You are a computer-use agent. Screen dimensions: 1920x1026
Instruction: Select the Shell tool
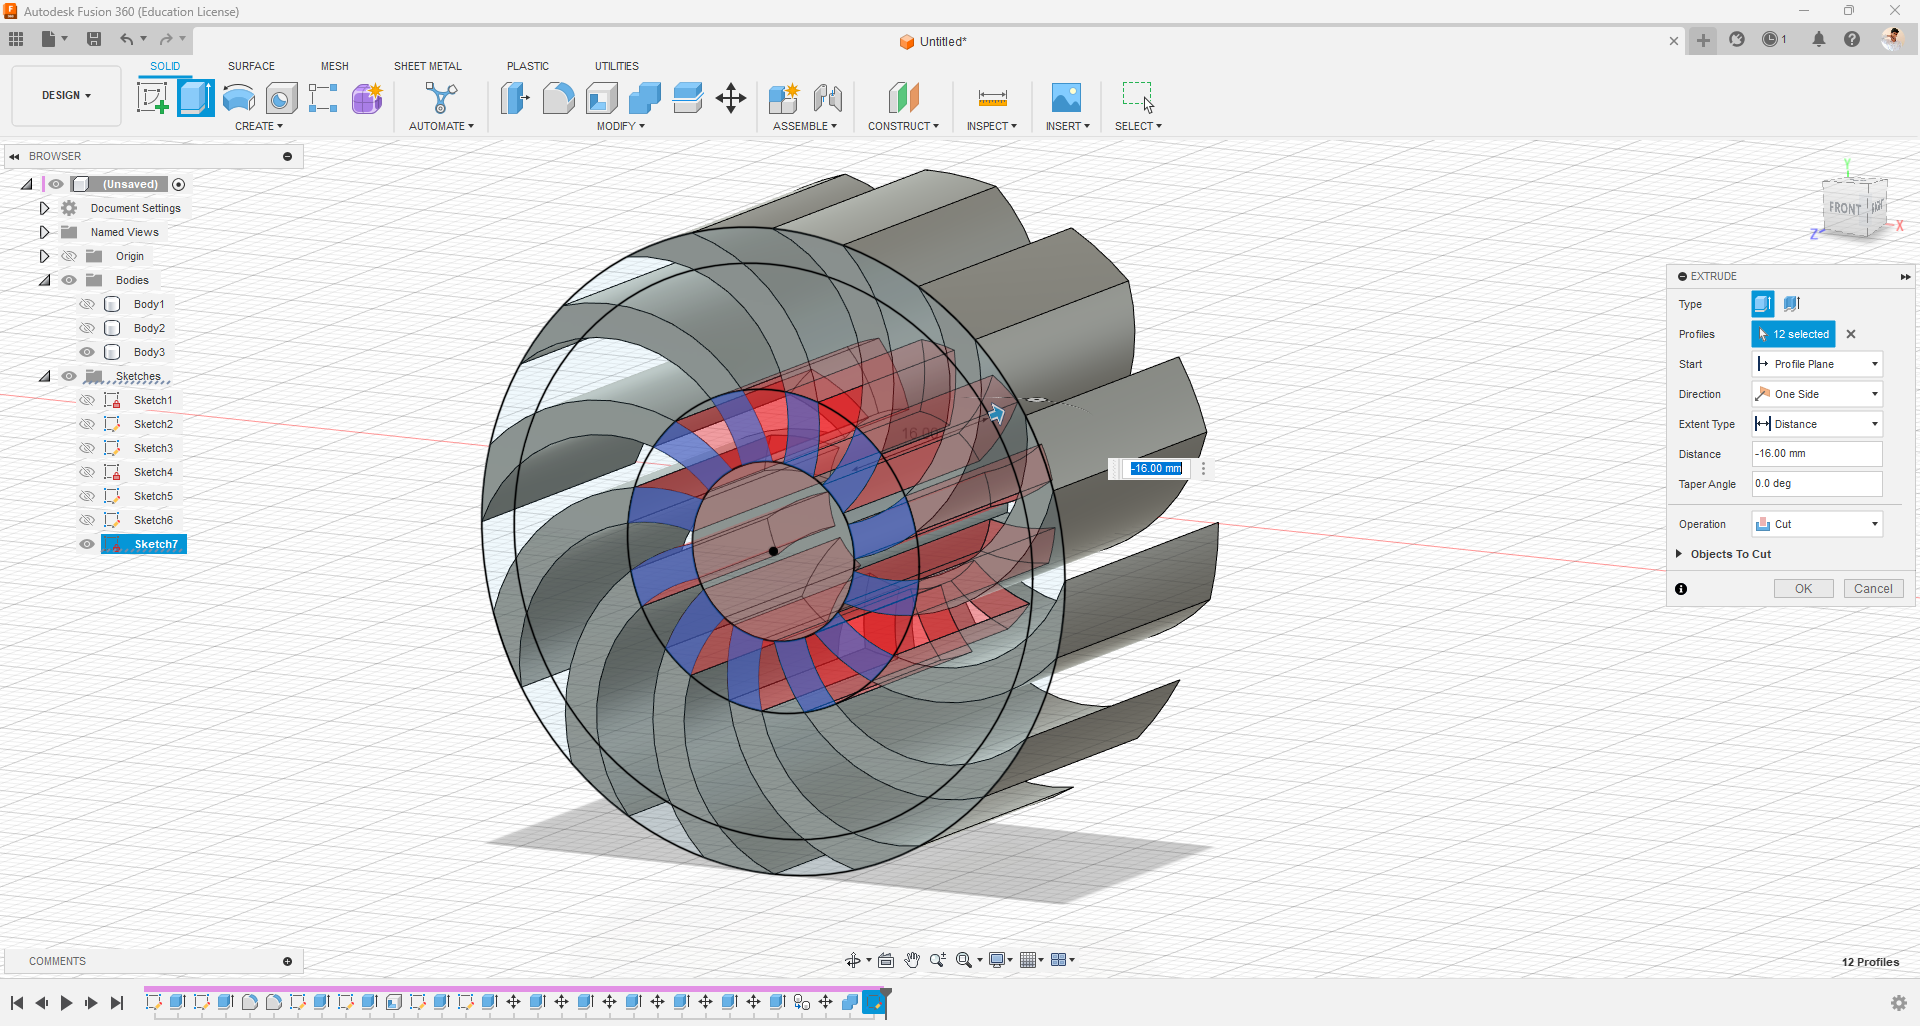pos(601,98)
